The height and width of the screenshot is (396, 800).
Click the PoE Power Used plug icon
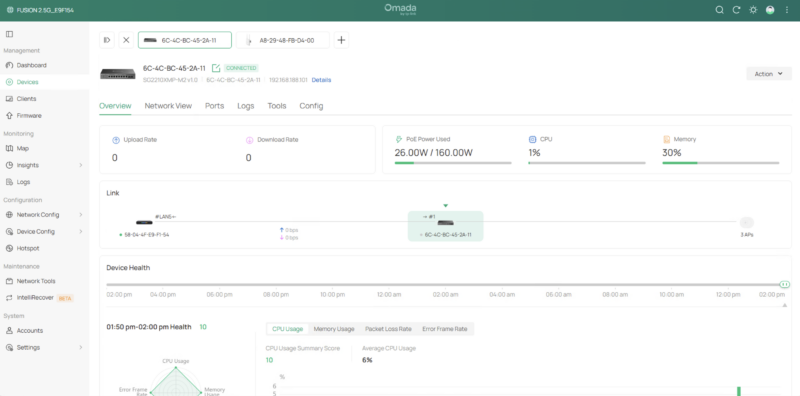(399, 139)
